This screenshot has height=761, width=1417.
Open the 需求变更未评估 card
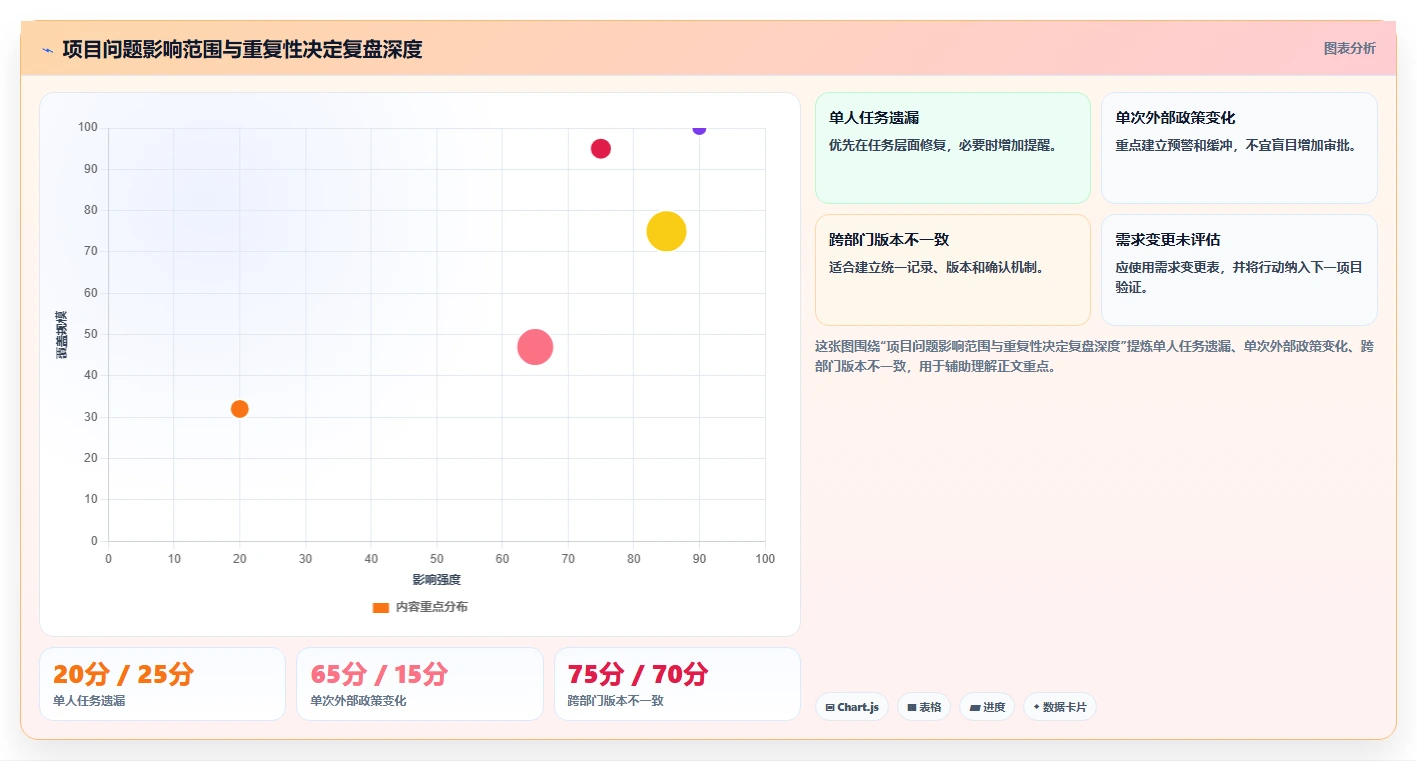click(1239, 270)
